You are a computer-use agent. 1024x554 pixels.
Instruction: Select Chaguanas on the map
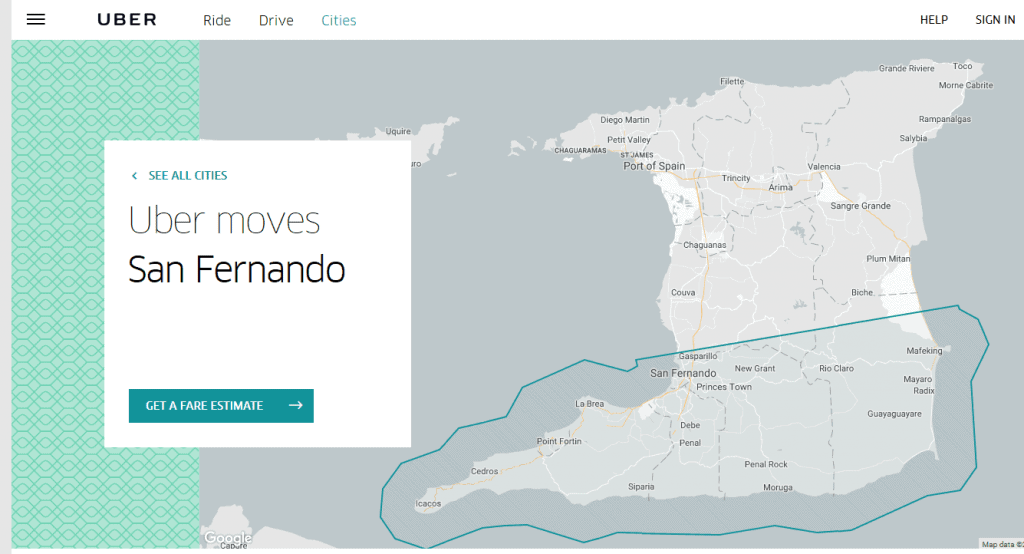pos(705,245)
